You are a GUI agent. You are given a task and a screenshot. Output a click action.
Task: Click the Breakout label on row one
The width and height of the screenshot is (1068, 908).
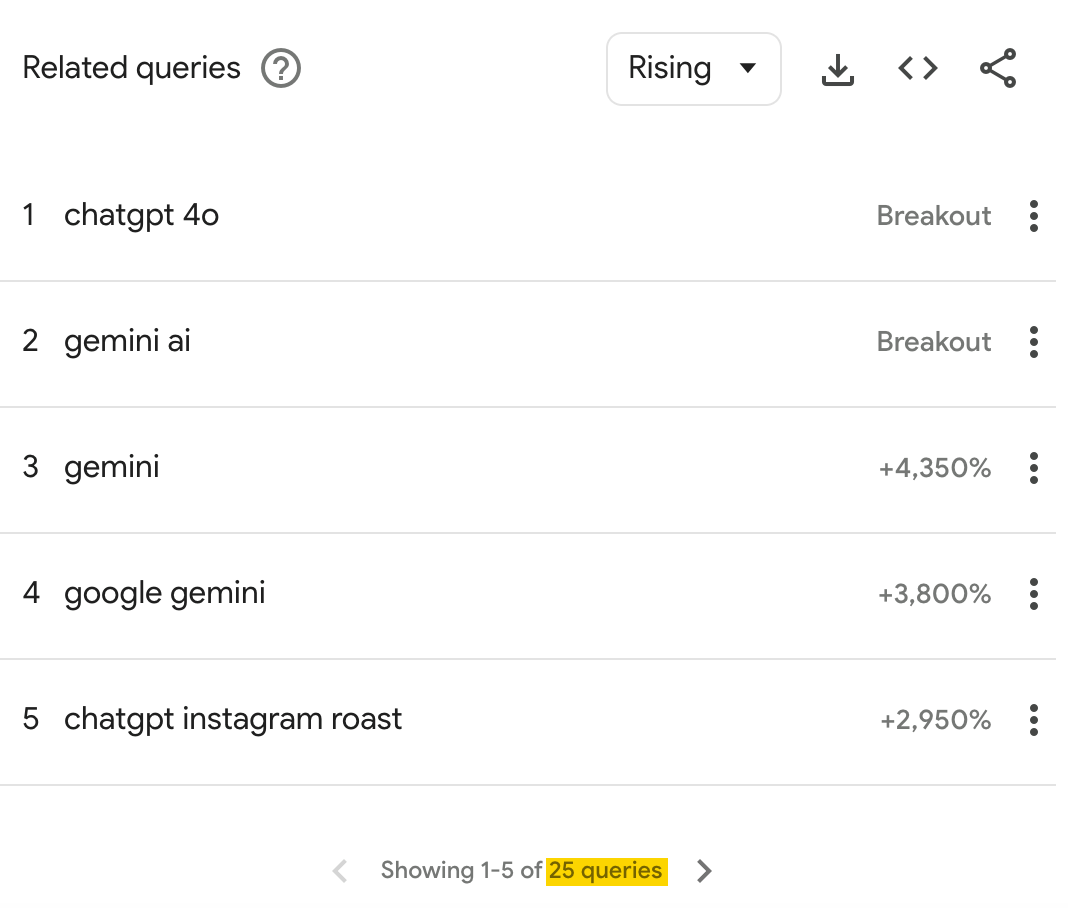click(934, 216)
